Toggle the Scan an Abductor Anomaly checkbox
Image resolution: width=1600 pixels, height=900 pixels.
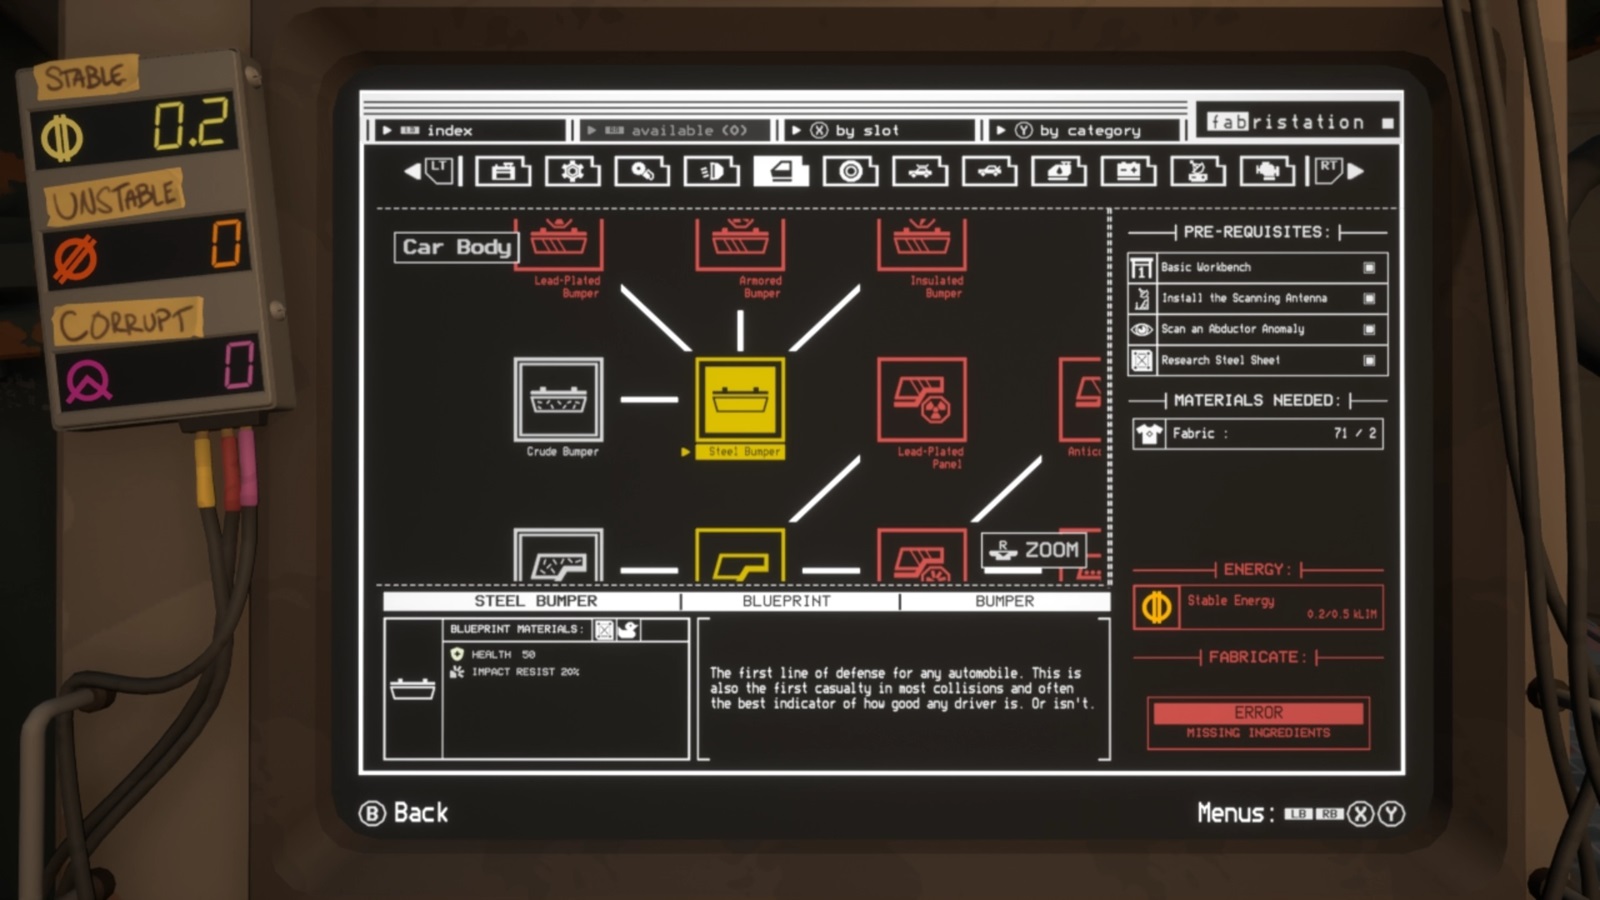[x=1369, y=330]
